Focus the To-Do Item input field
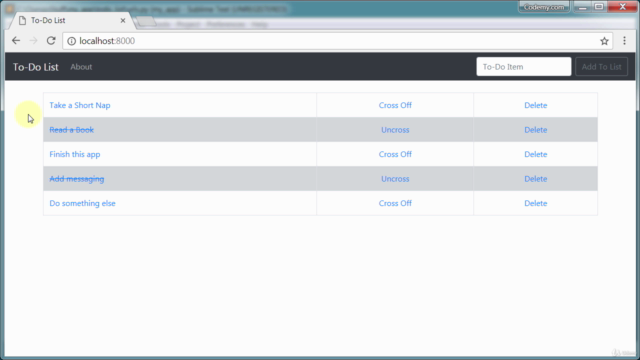 tap(524, 67)
